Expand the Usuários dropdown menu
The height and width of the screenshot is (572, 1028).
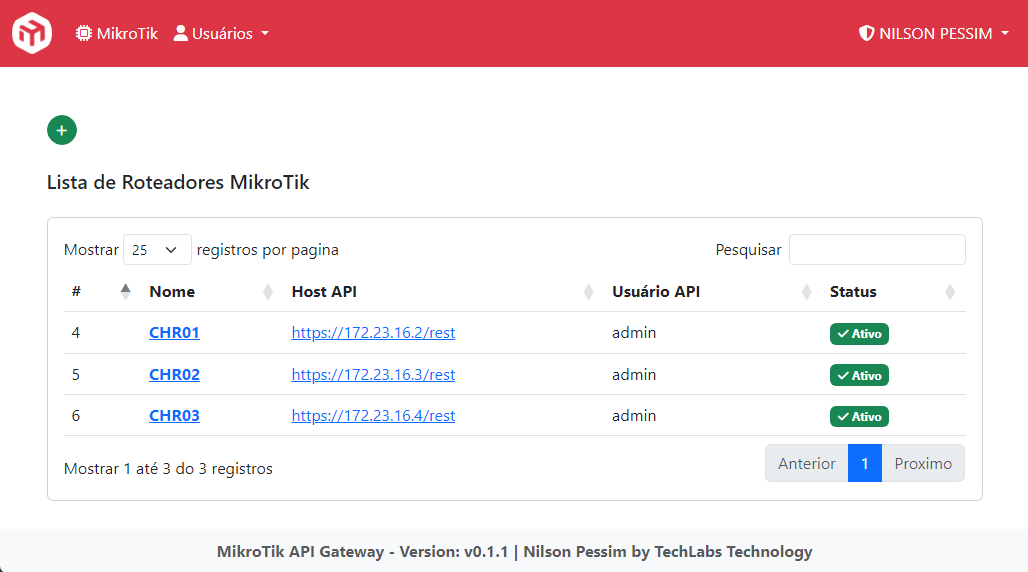pyautogui.click(x=221, y=33)
